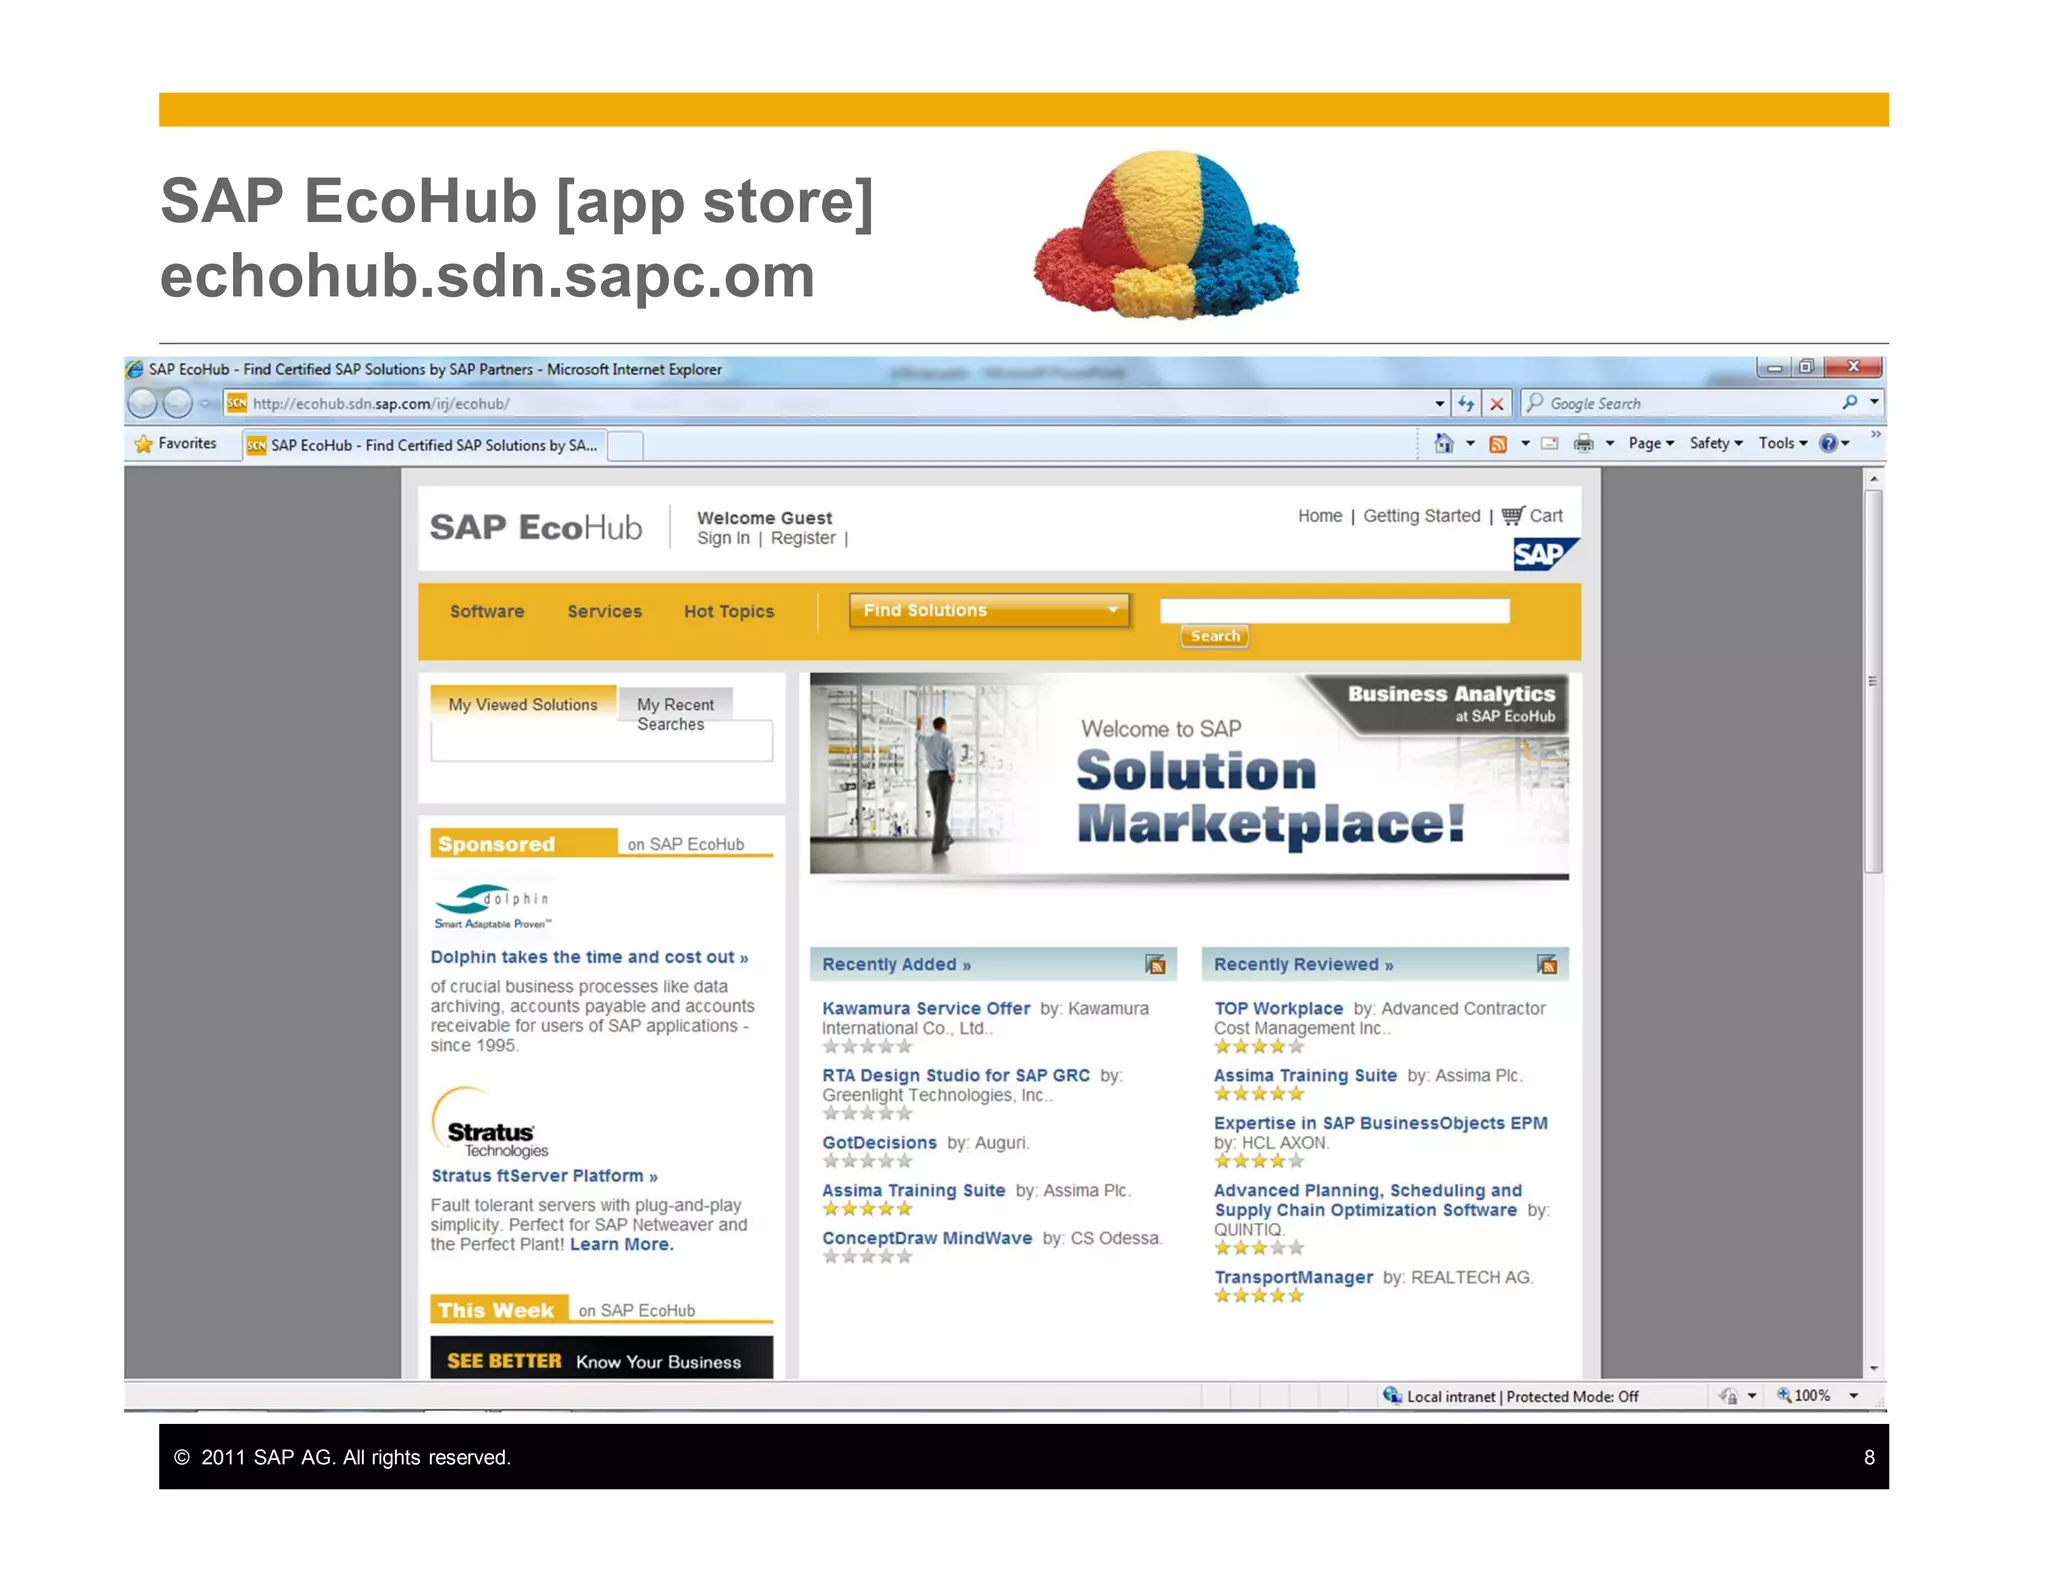Click the Learn More link
This screenshot has height=1582, width=2048.
621,1244
